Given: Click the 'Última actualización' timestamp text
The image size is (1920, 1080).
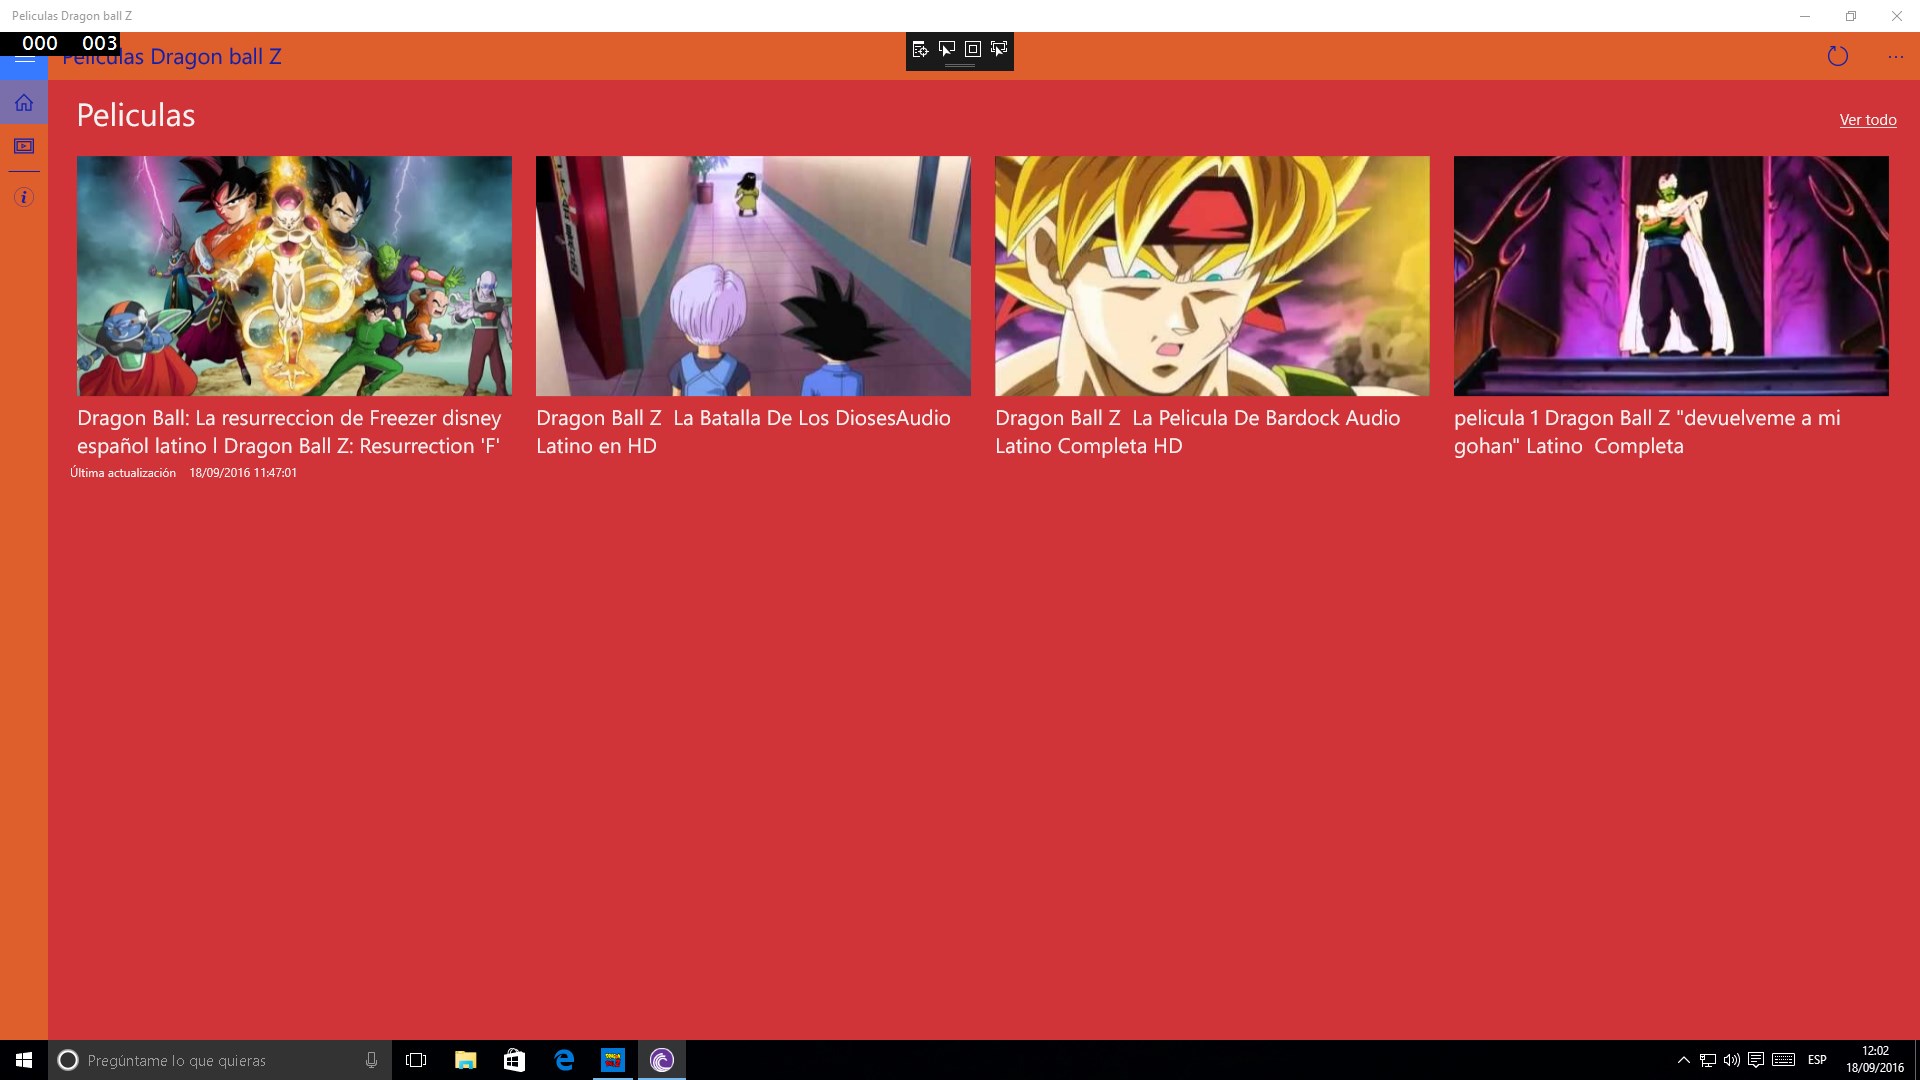Looking at the screenshot, I should [x=183, y=473].
